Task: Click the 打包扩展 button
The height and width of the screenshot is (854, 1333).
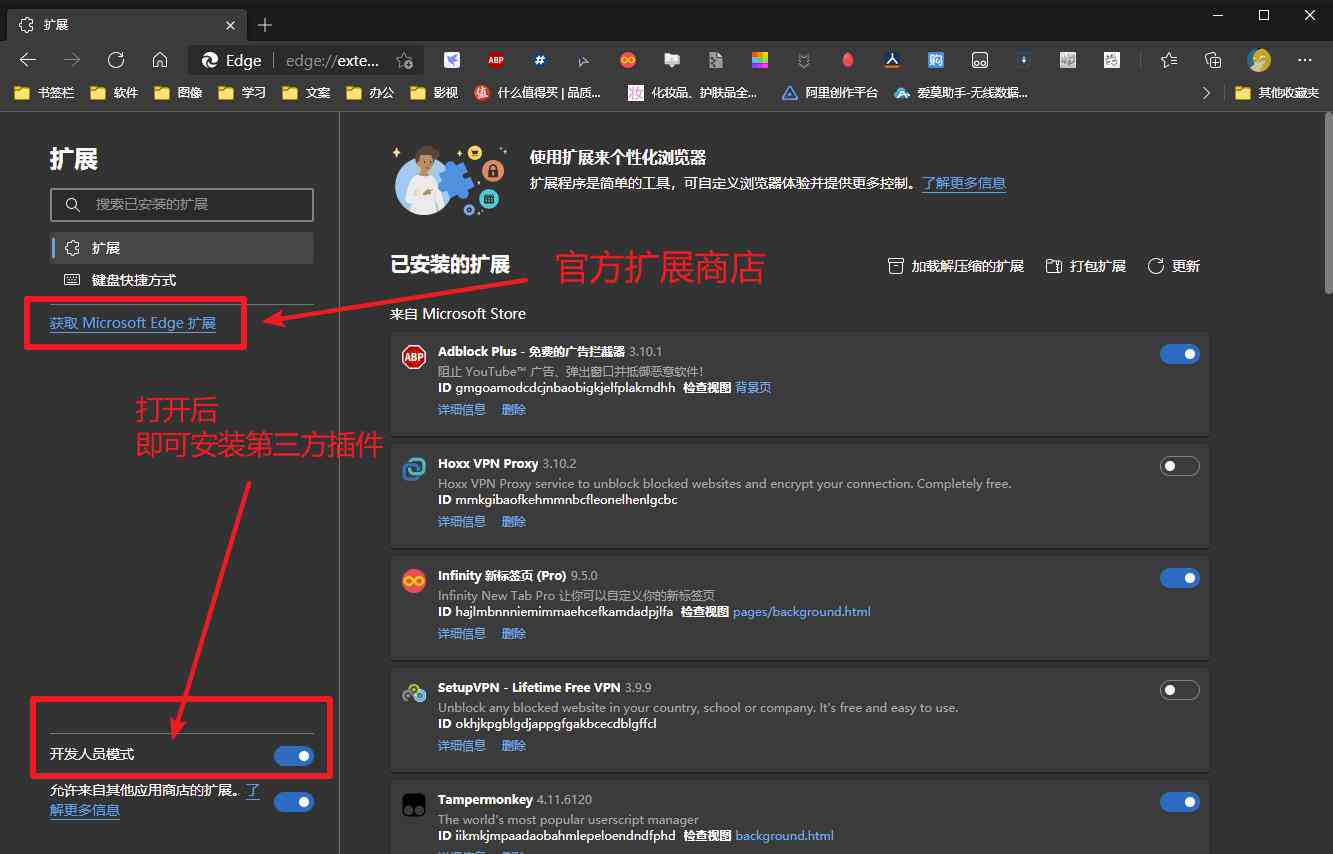Action: coord(1085,266)
